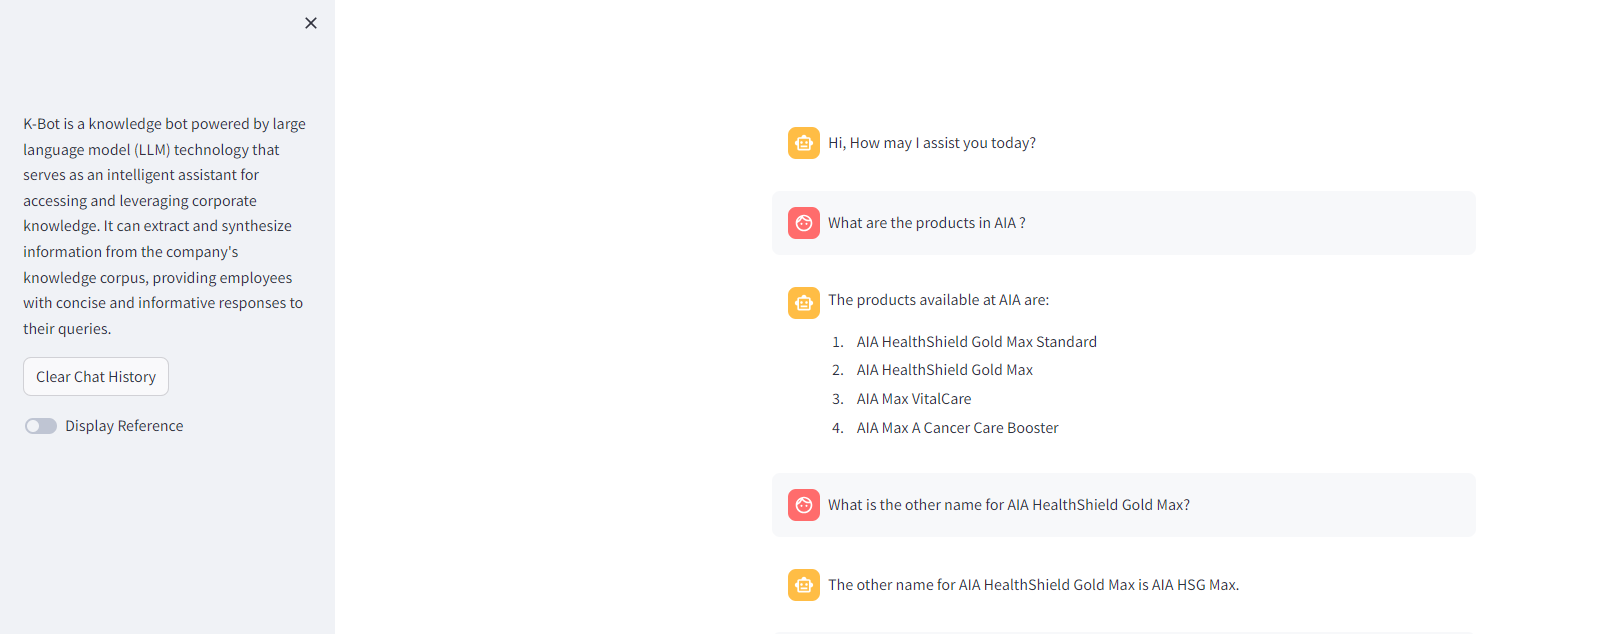Click the bot avatar beside the greeting message
Screen dimensions: 1611x634
[804, 143]
